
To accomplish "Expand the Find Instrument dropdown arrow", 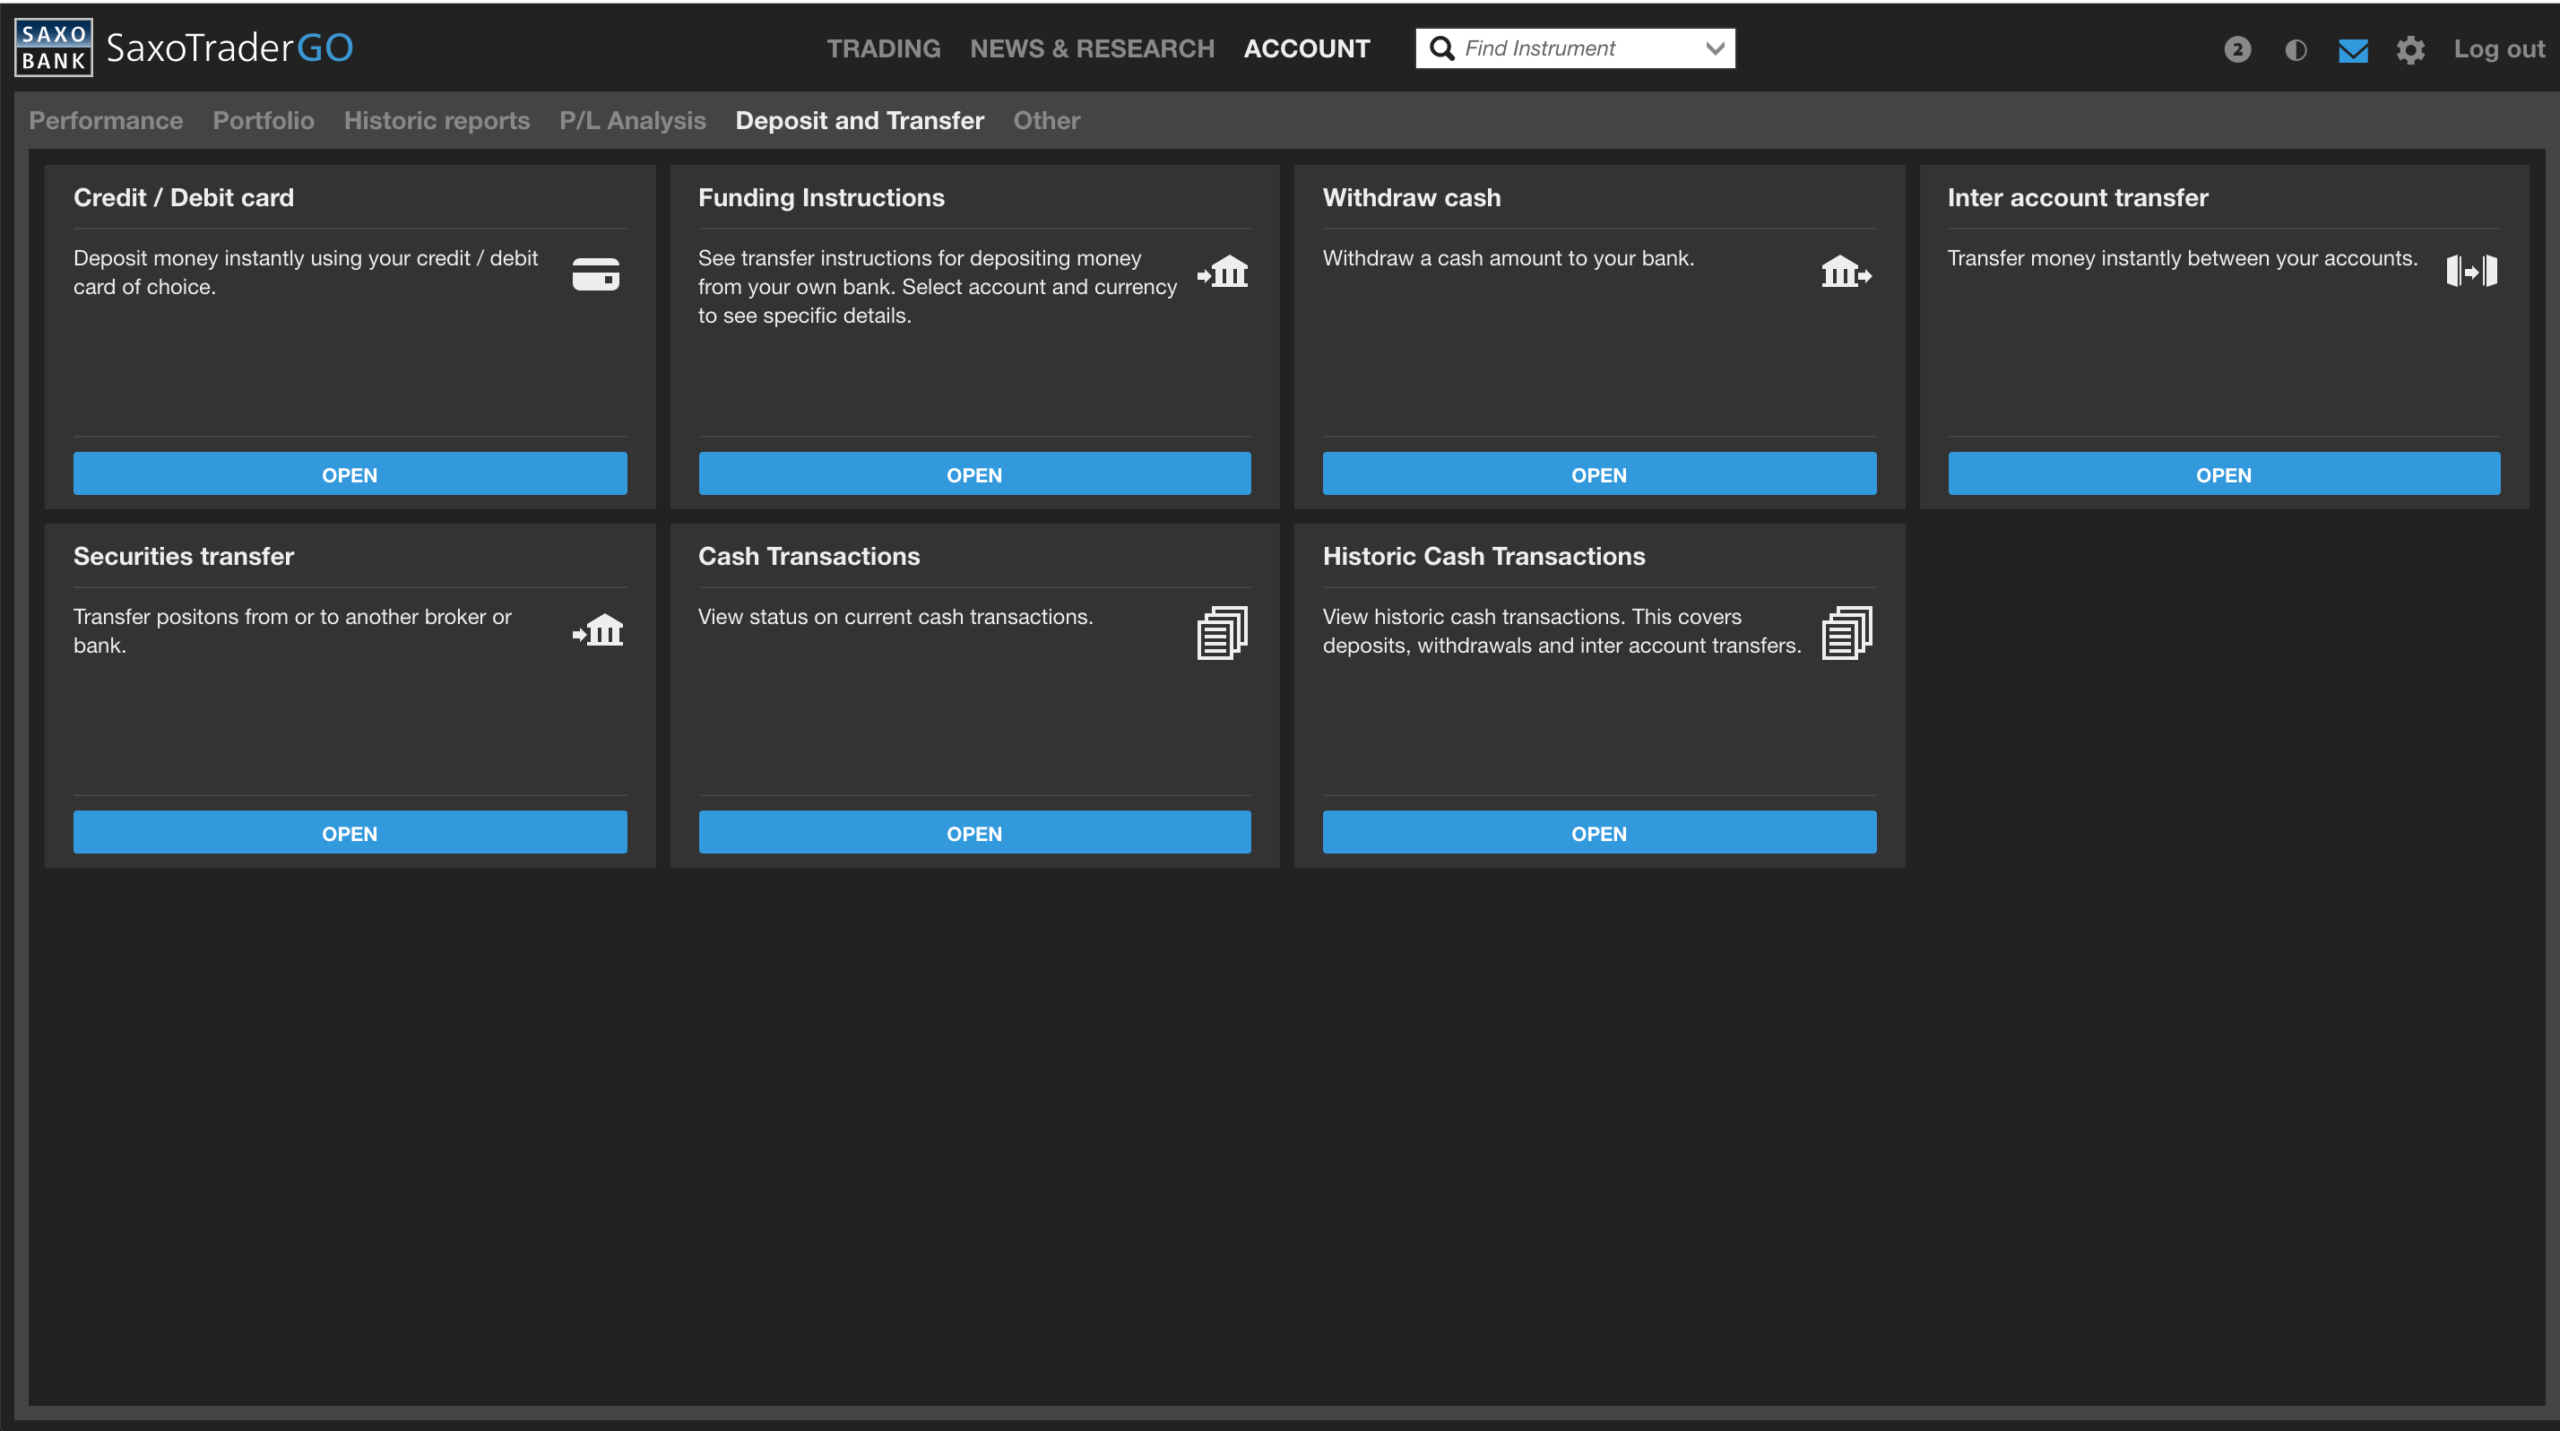I will [x=1714, y=48].
